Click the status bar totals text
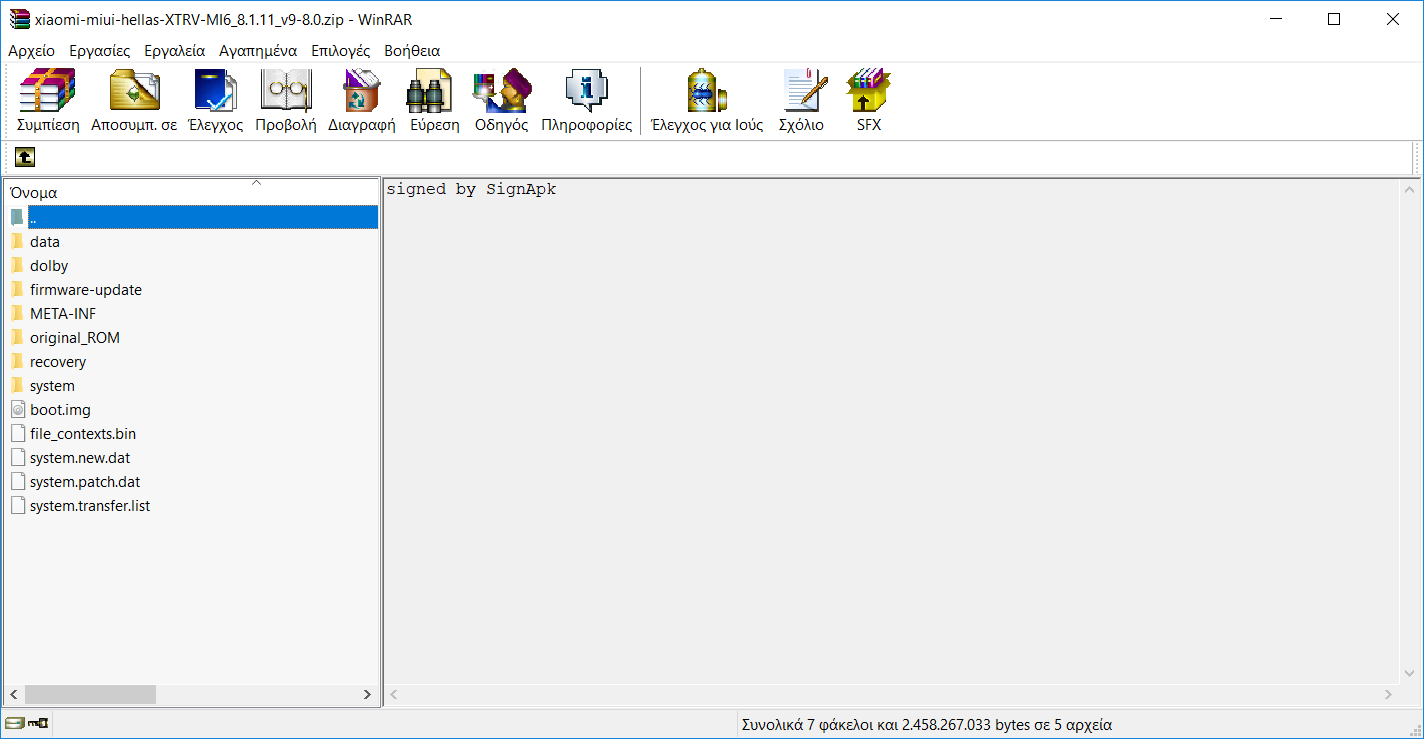This screenshot has height=739, width=1424. point(926,725)
